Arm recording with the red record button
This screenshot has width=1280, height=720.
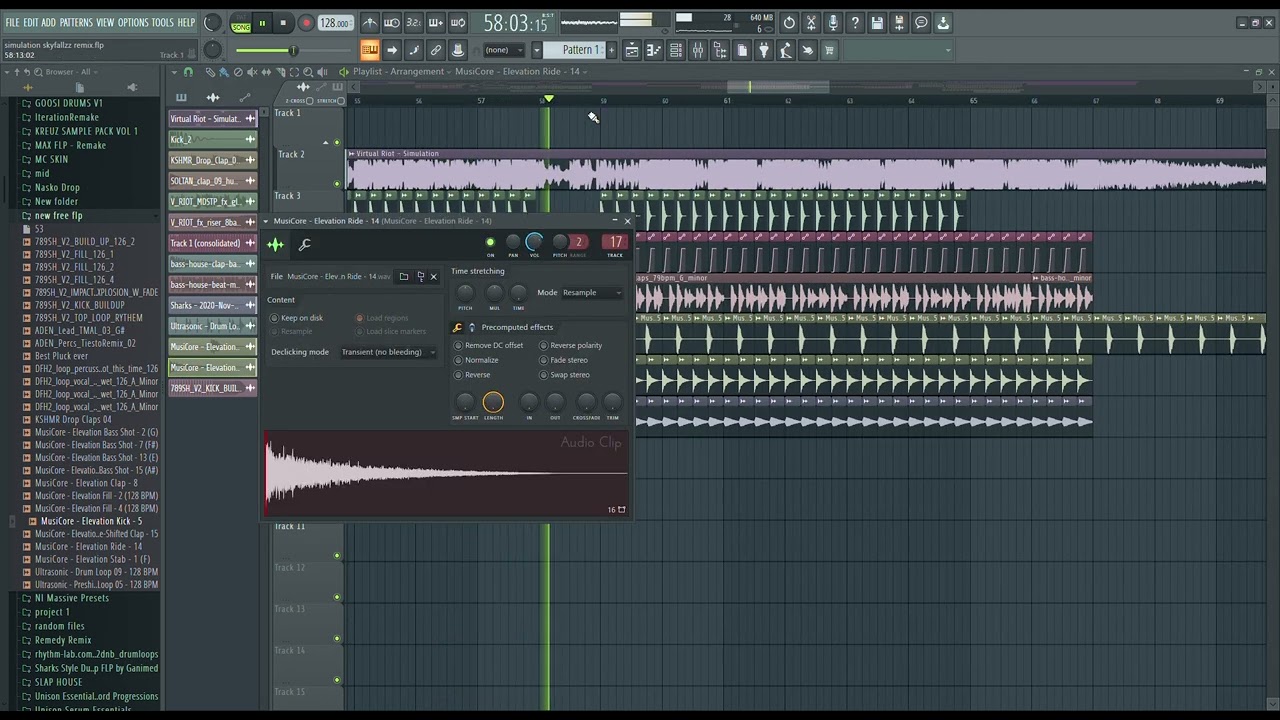[x=307, y=23]
